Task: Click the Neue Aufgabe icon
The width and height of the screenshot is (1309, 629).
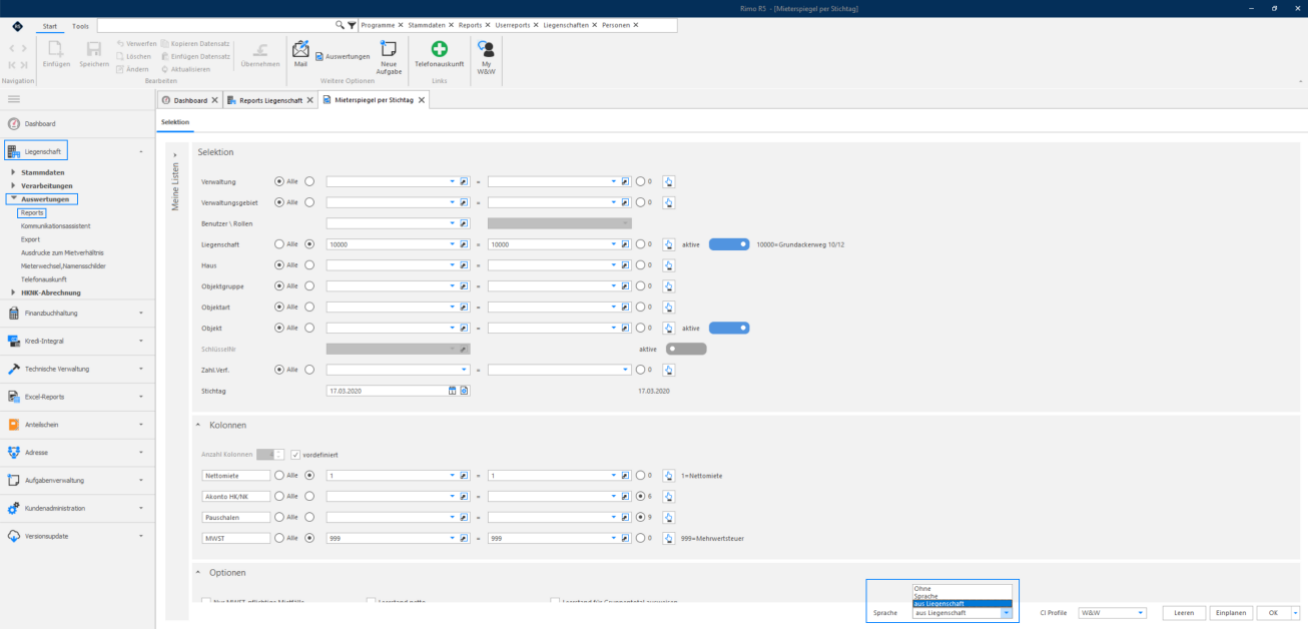Action: 390,57
